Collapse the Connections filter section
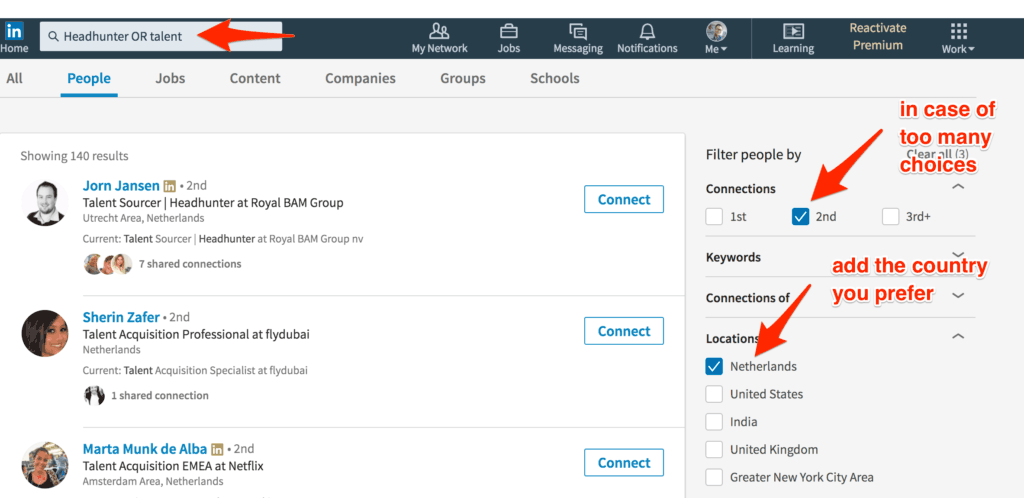Screen dimensions: 1024x498 click(958, 187)
